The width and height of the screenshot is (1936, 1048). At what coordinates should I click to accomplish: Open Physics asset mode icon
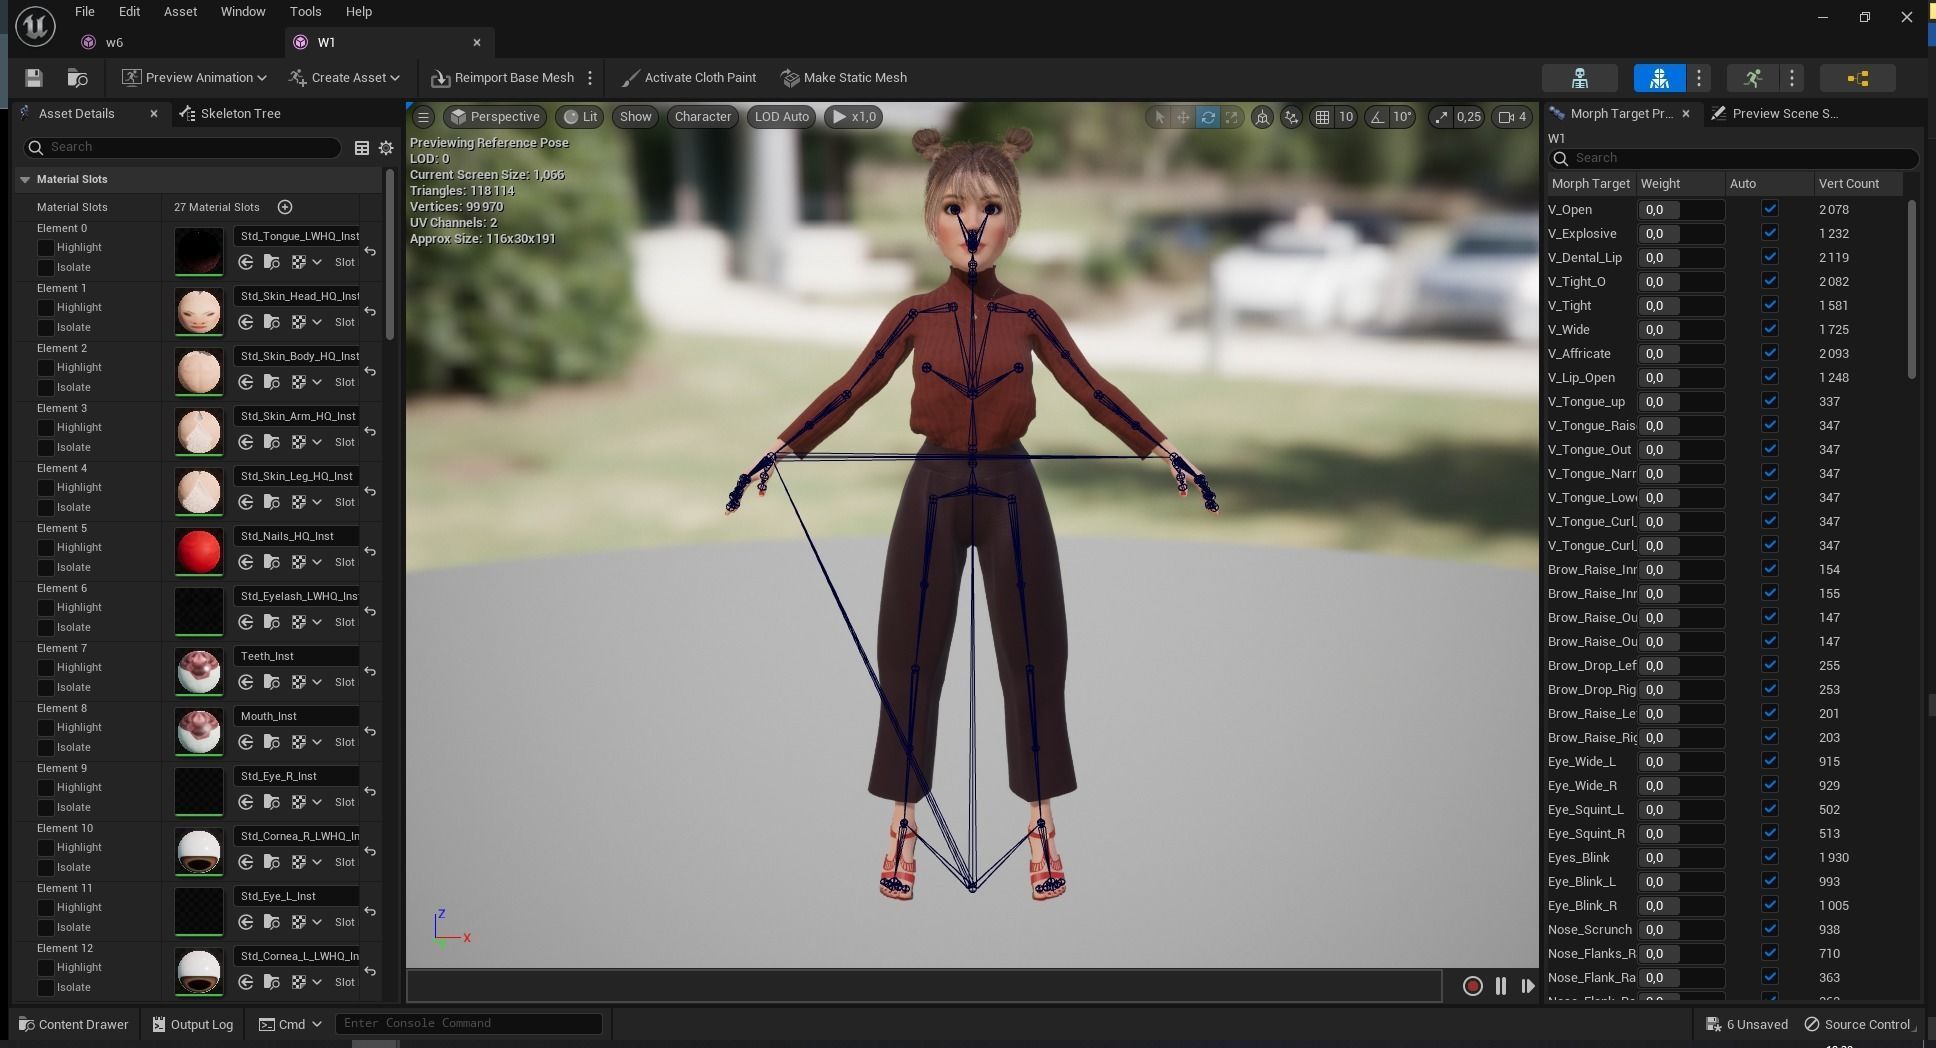1858,78
